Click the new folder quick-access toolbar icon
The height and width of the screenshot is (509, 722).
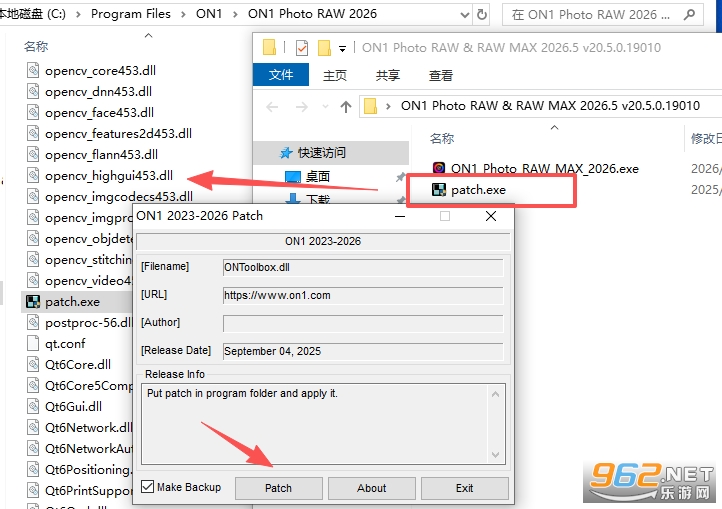point(324,47)
